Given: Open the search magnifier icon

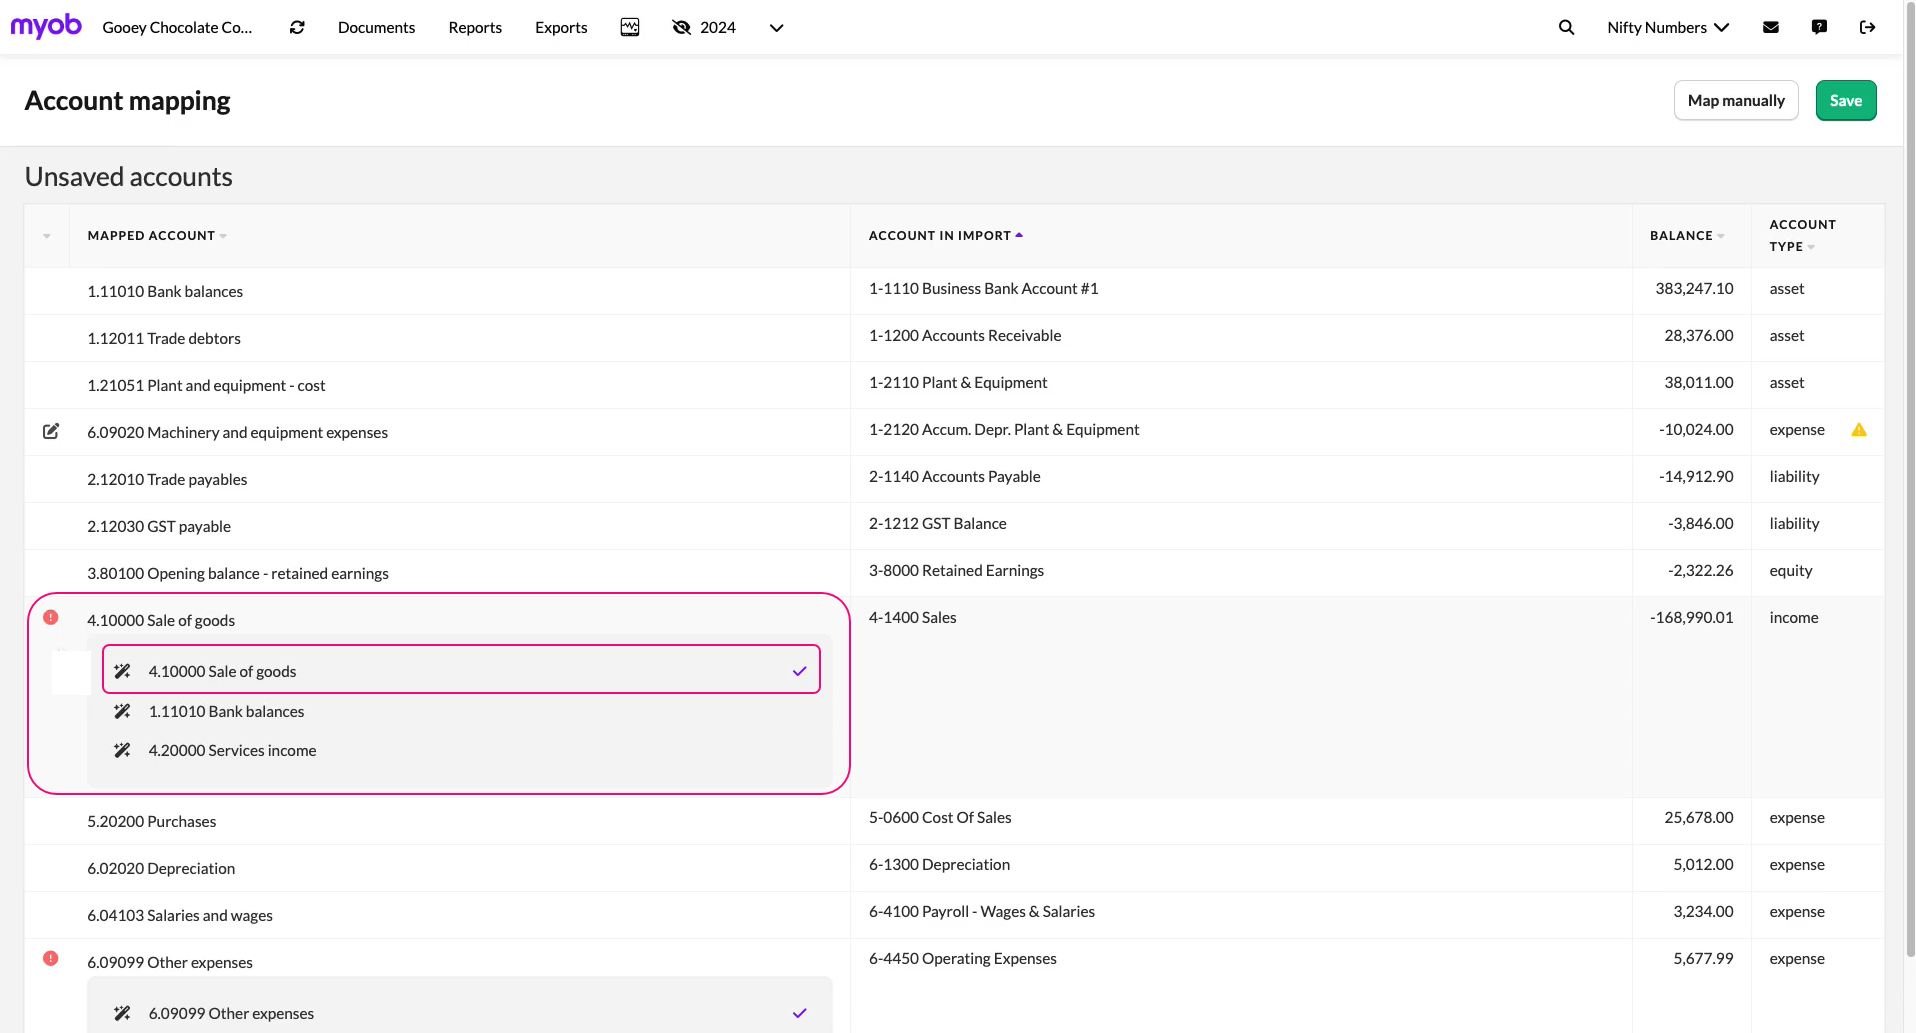Looking at the screenshot, I should (1566, 28).
